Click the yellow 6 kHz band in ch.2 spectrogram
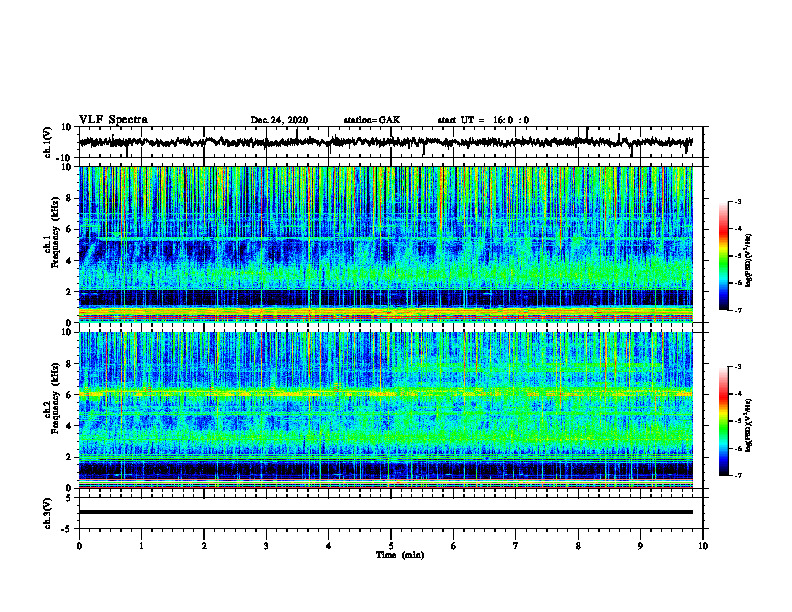 tap(385, 393)
